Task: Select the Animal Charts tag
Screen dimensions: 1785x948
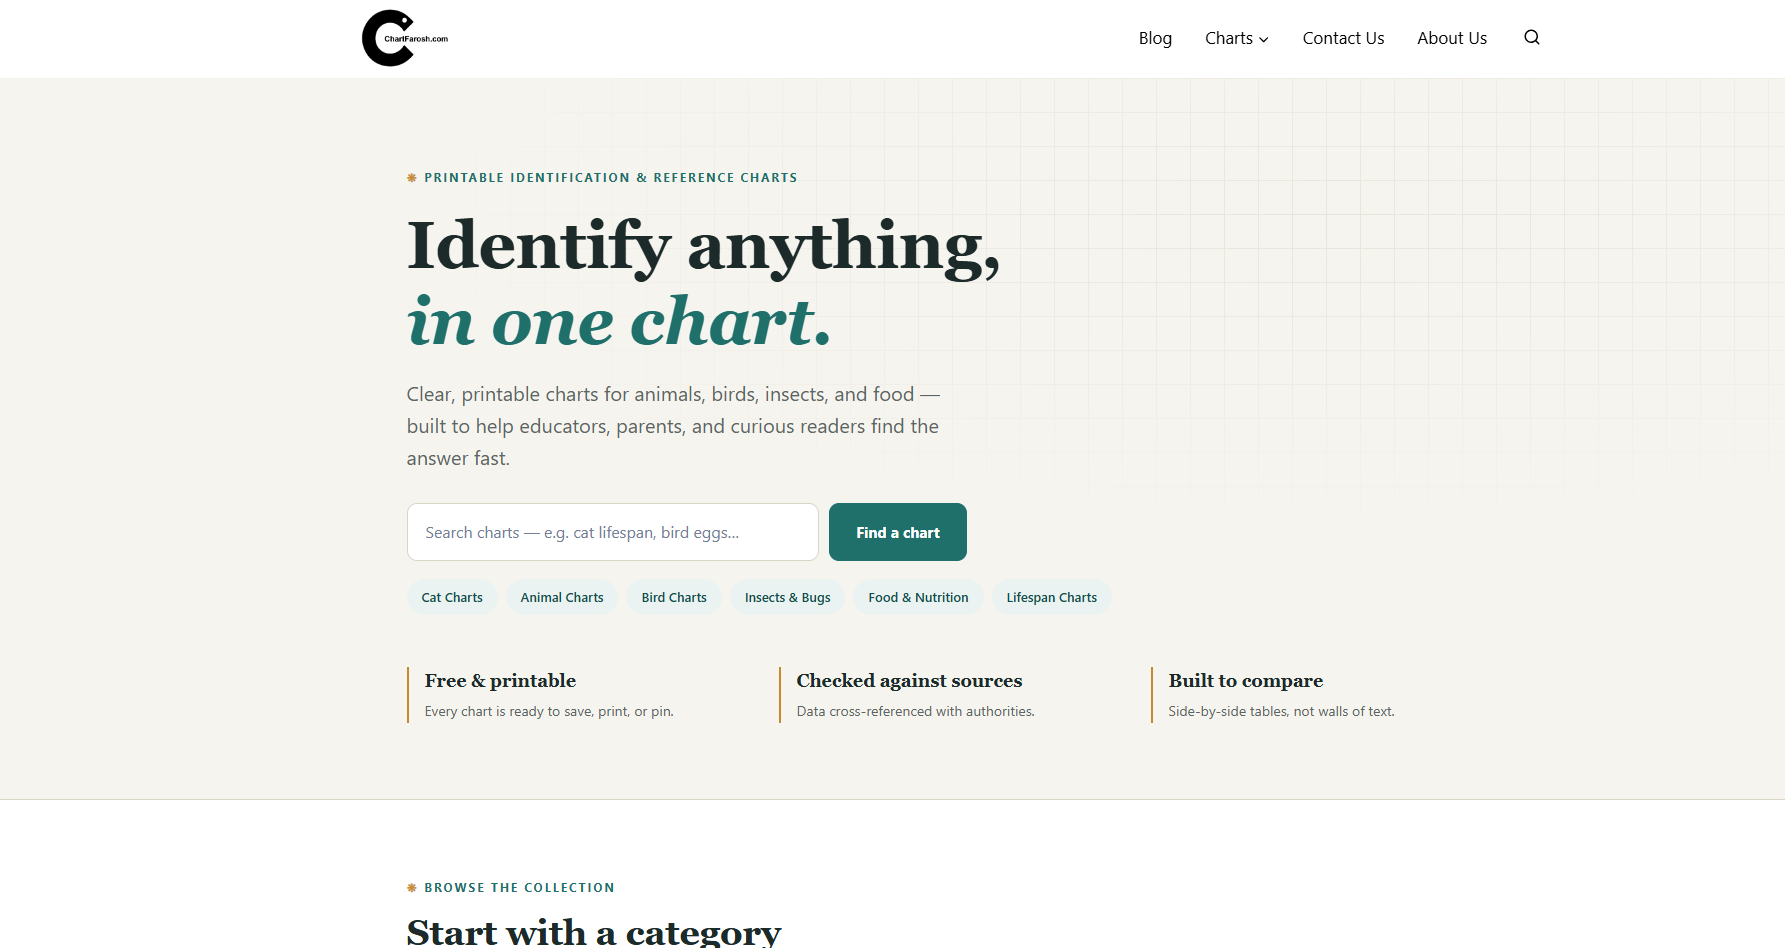Action: click(562, 597)
